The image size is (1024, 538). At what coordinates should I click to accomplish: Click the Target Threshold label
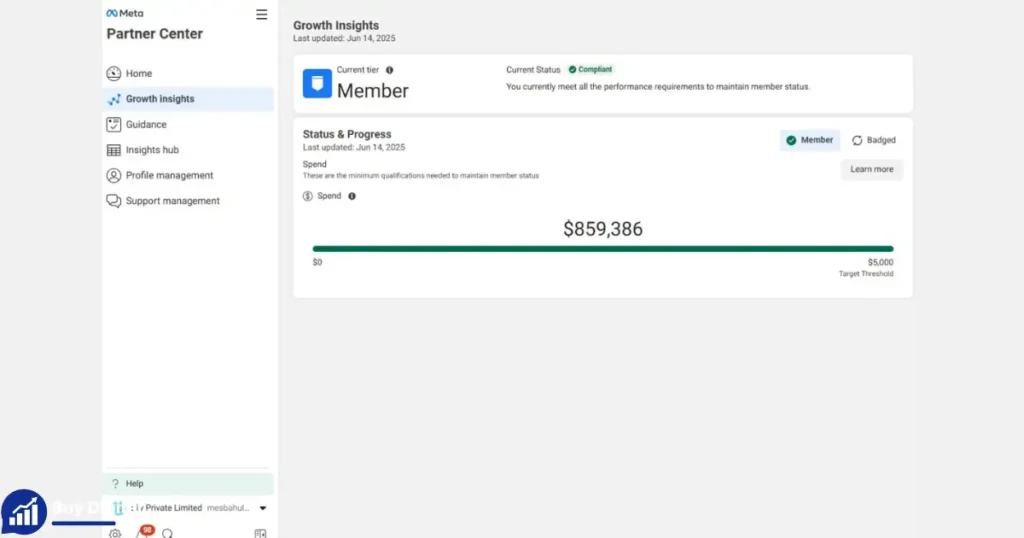866,274
